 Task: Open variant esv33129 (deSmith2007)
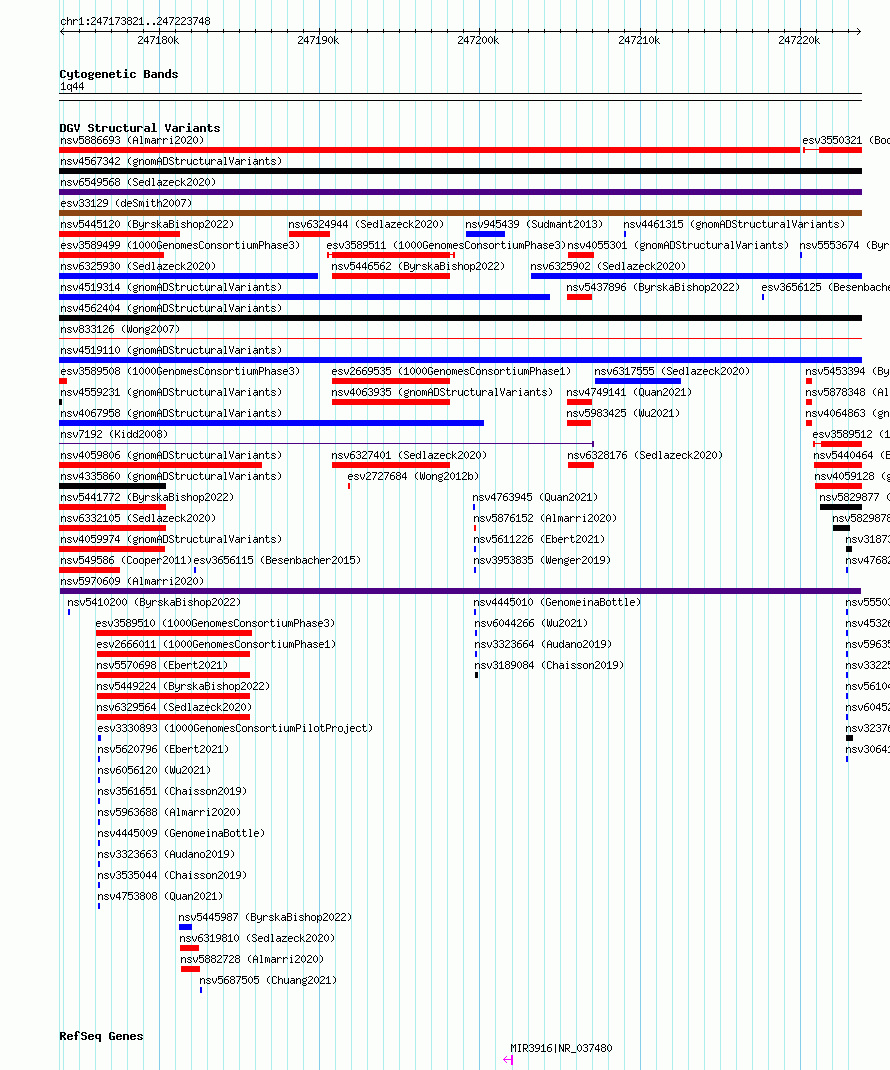[126, 203]
